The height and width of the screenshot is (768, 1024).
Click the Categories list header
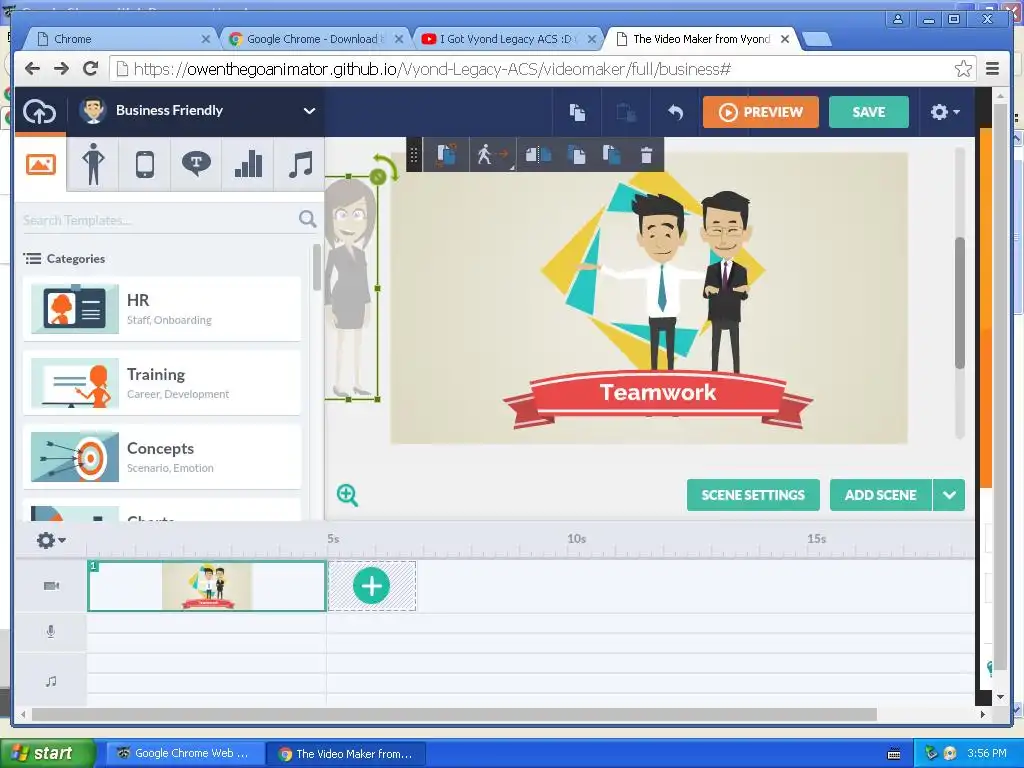point(65,259)
